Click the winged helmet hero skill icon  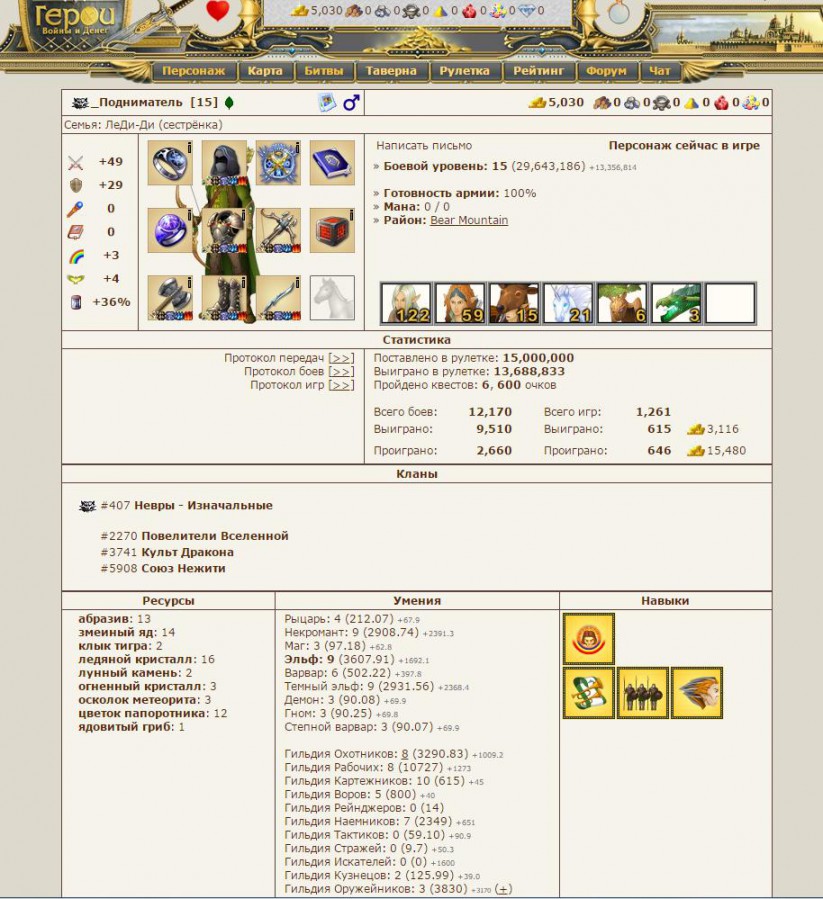click(x=696, y=693)
